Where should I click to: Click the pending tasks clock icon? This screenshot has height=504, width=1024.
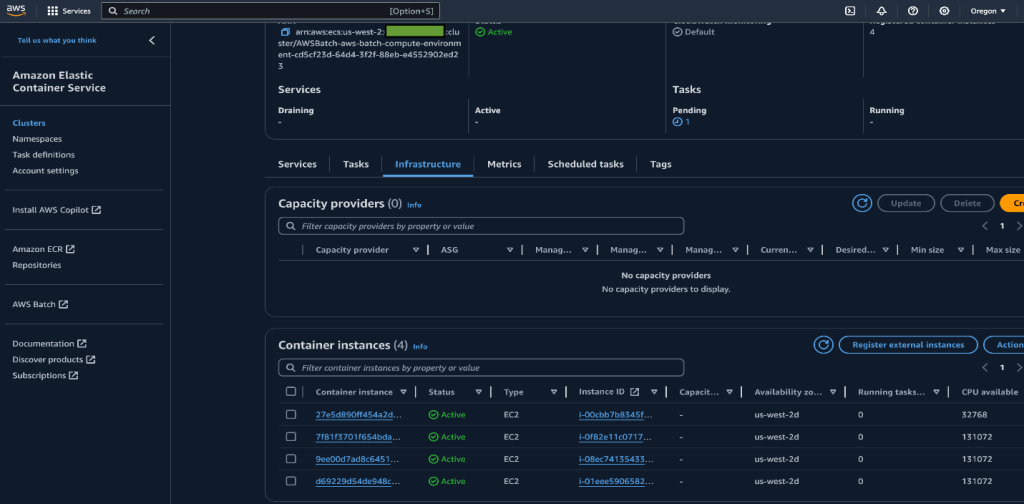click(x=677, y=122)
